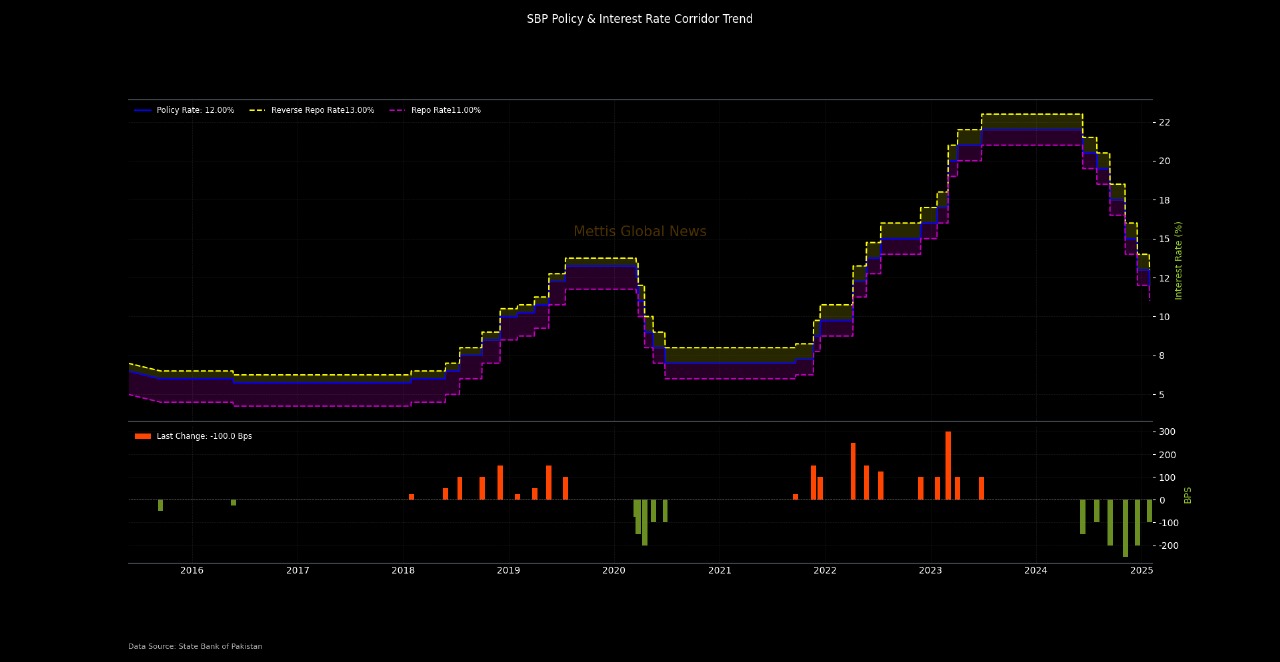
Task: Click the deepest green bar in late 2024
Action: coord(1125,528)
